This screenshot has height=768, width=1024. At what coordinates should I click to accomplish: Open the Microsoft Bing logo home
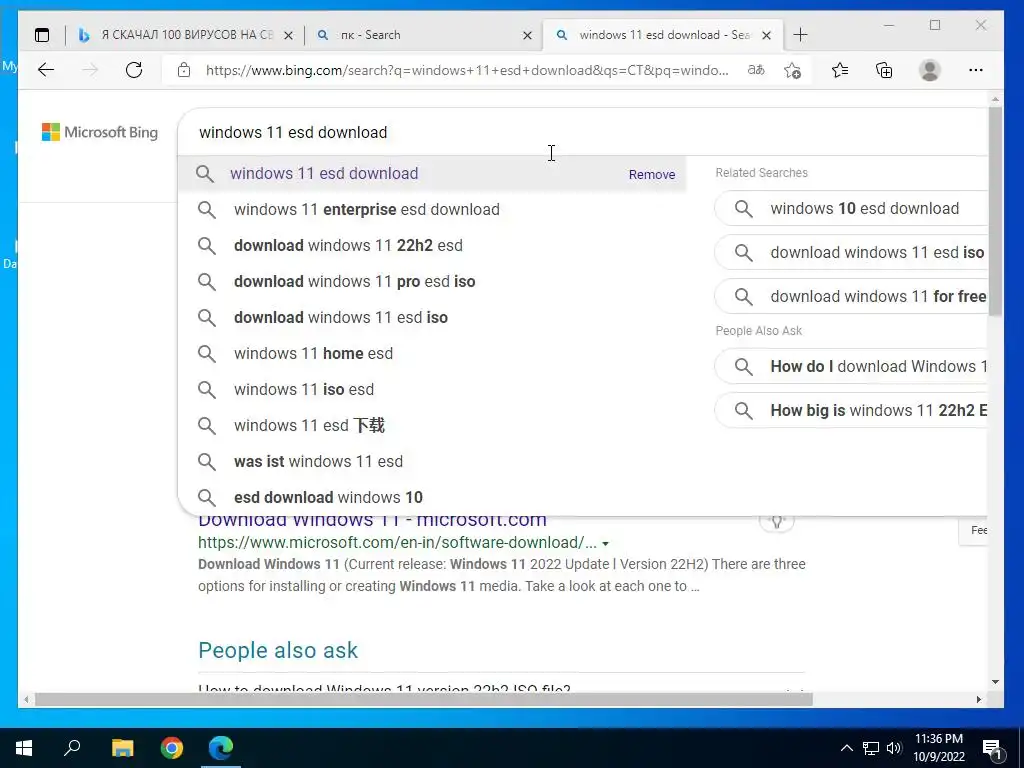(100, 132)
